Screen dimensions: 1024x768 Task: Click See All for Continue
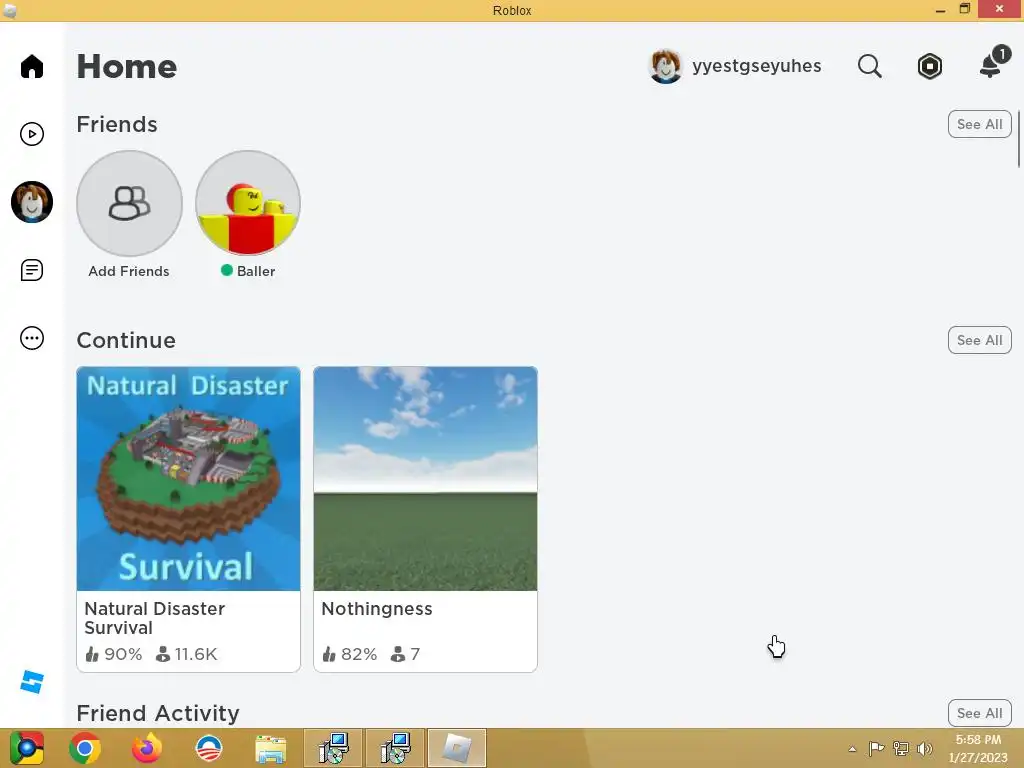[x=980, y=340]
